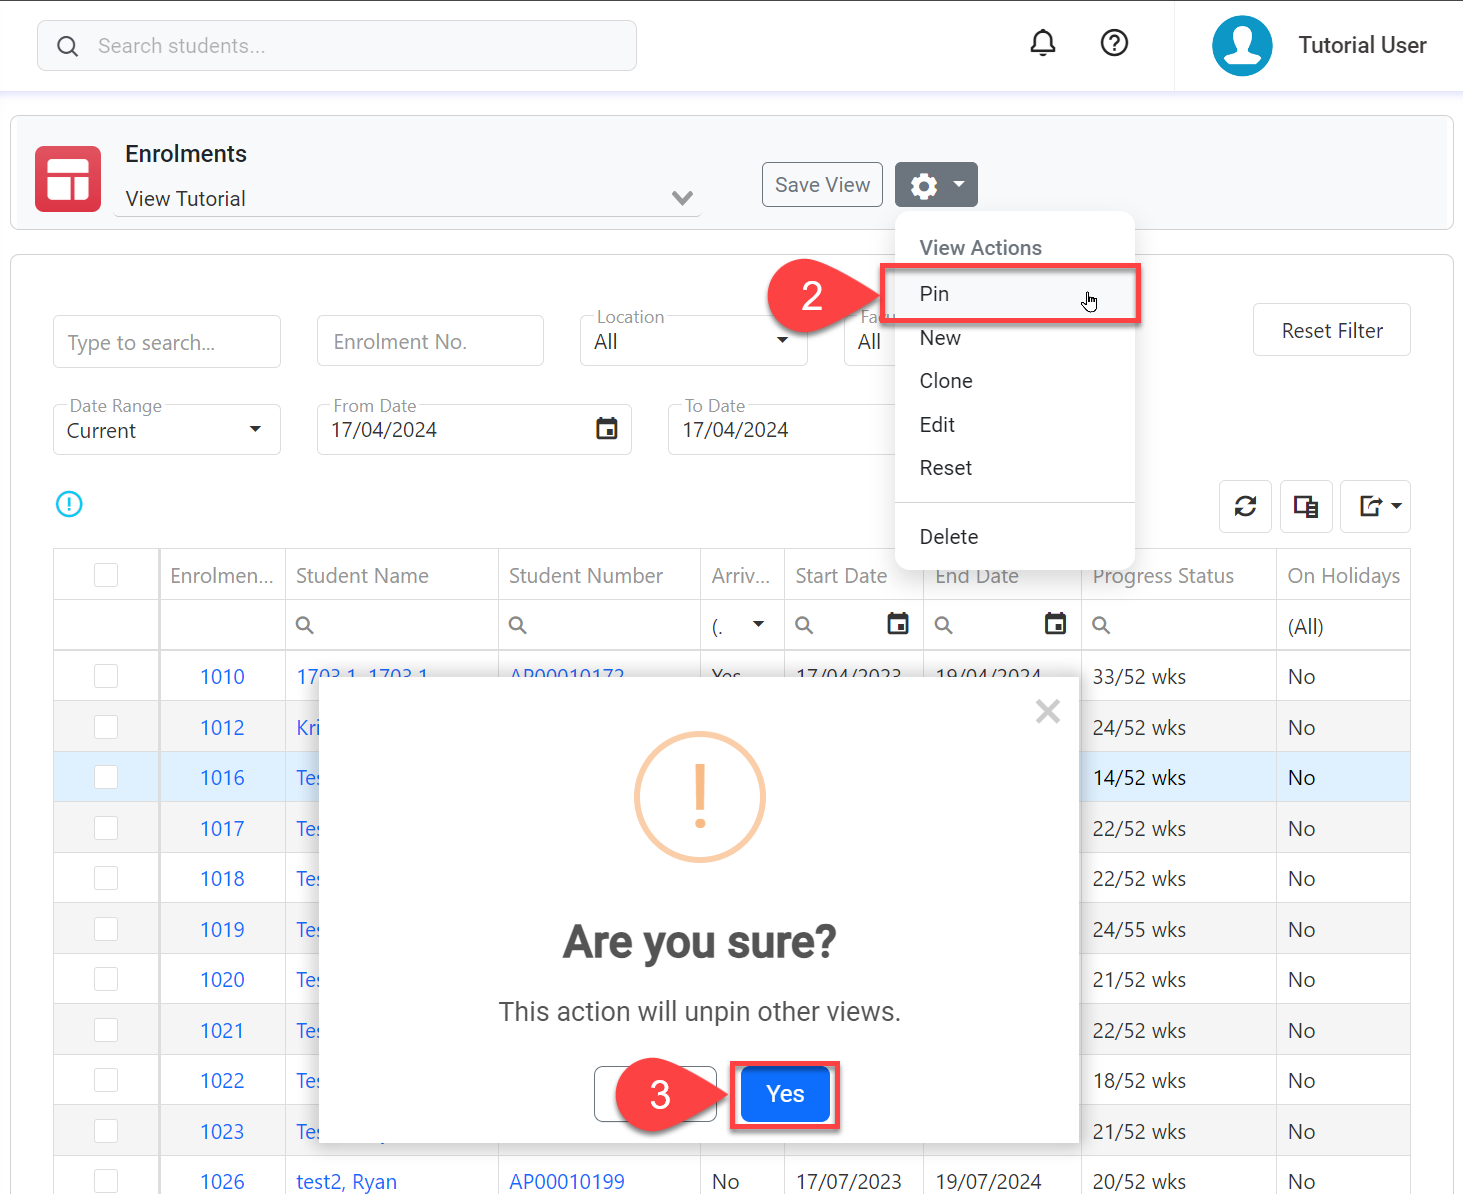
Task: Click the Progress Status filter search icon
Action: [1101, 625]
